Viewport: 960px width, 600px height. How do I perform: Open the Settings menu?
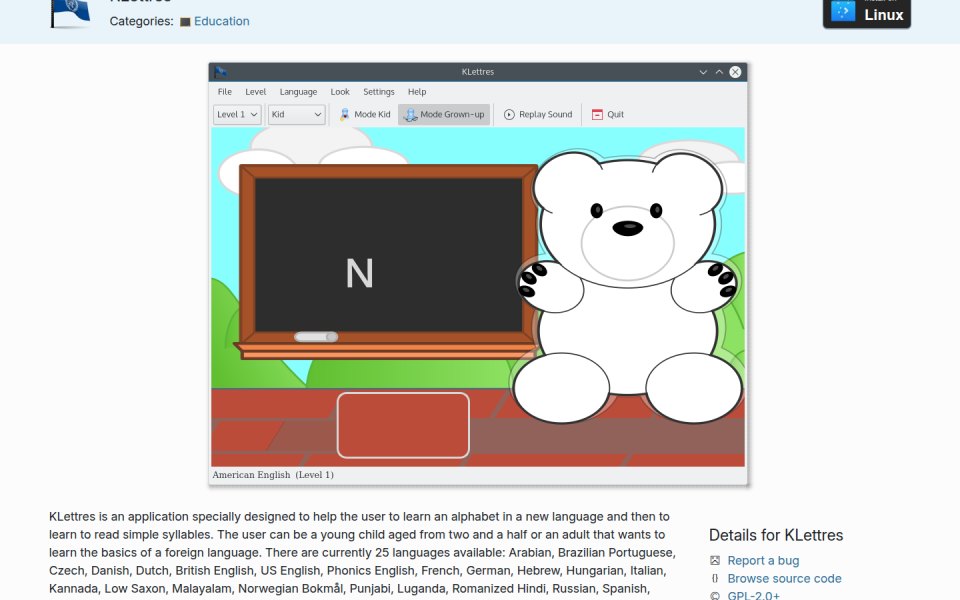click(x=378, y=92)
